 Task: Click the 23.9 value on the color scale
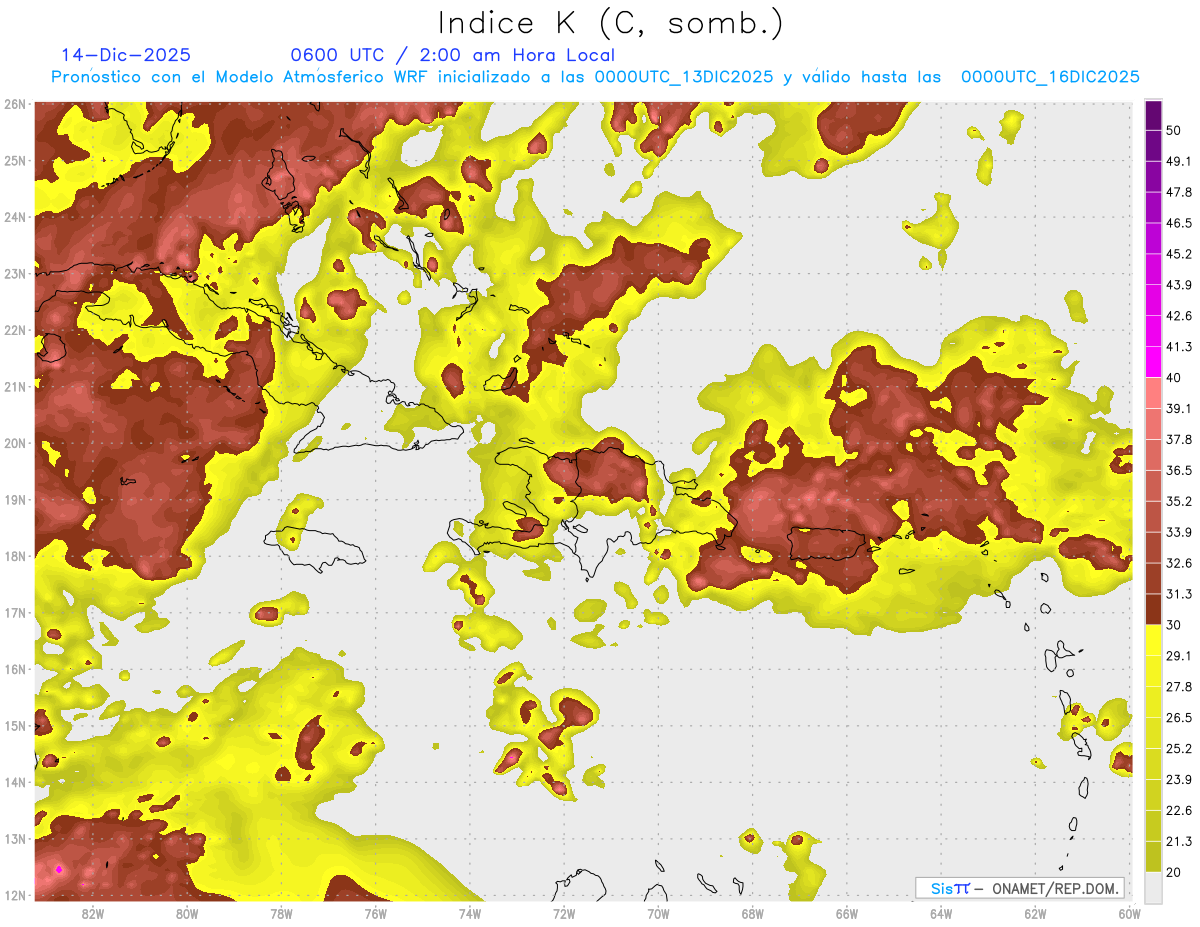[x=1178, y=779]
